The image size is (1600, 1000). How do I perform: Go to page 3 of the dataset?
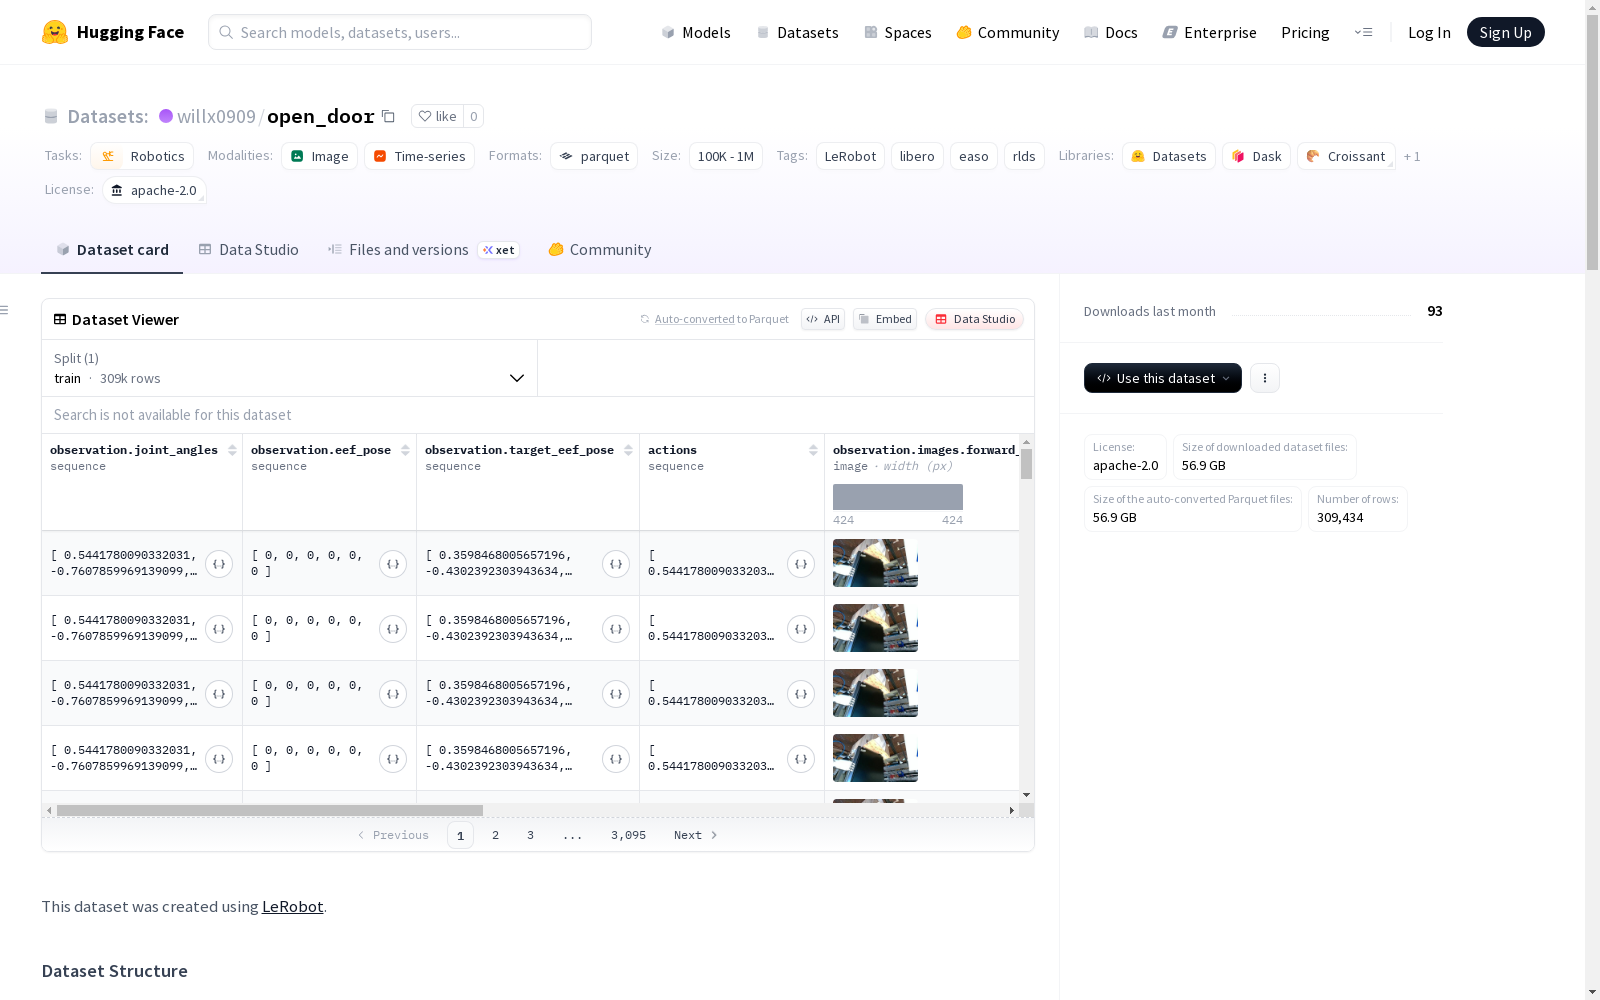[x=530, y=835]
